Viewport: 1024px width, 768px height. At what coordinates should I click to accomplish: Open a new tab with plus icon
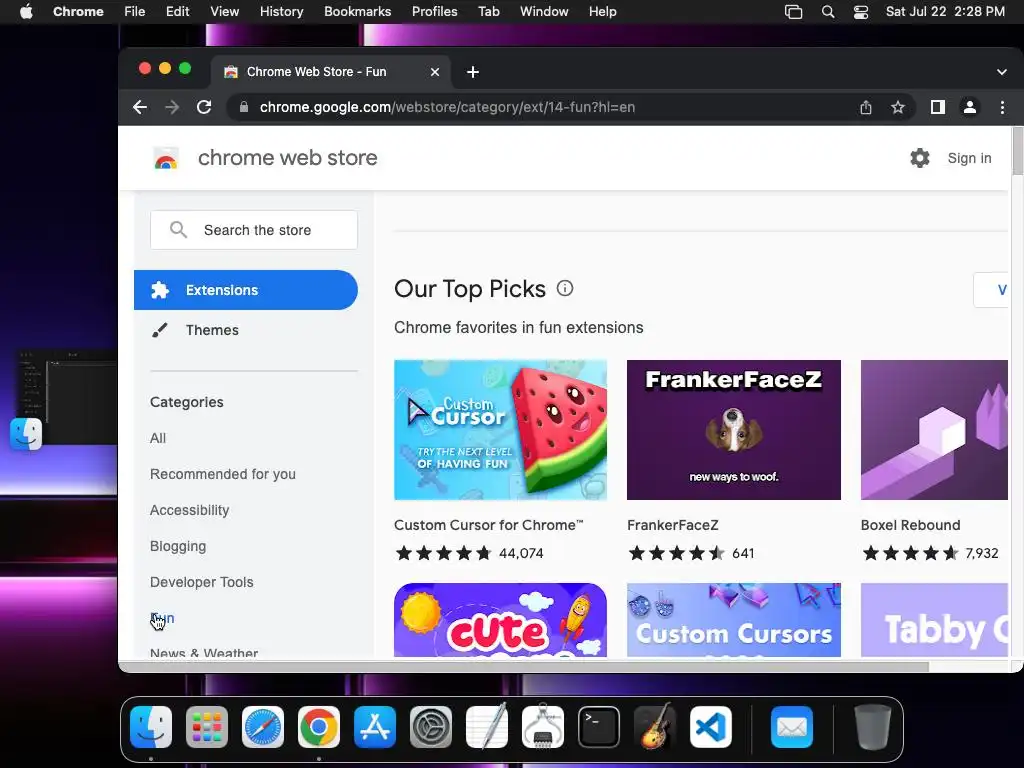click(x=473, y=72)
